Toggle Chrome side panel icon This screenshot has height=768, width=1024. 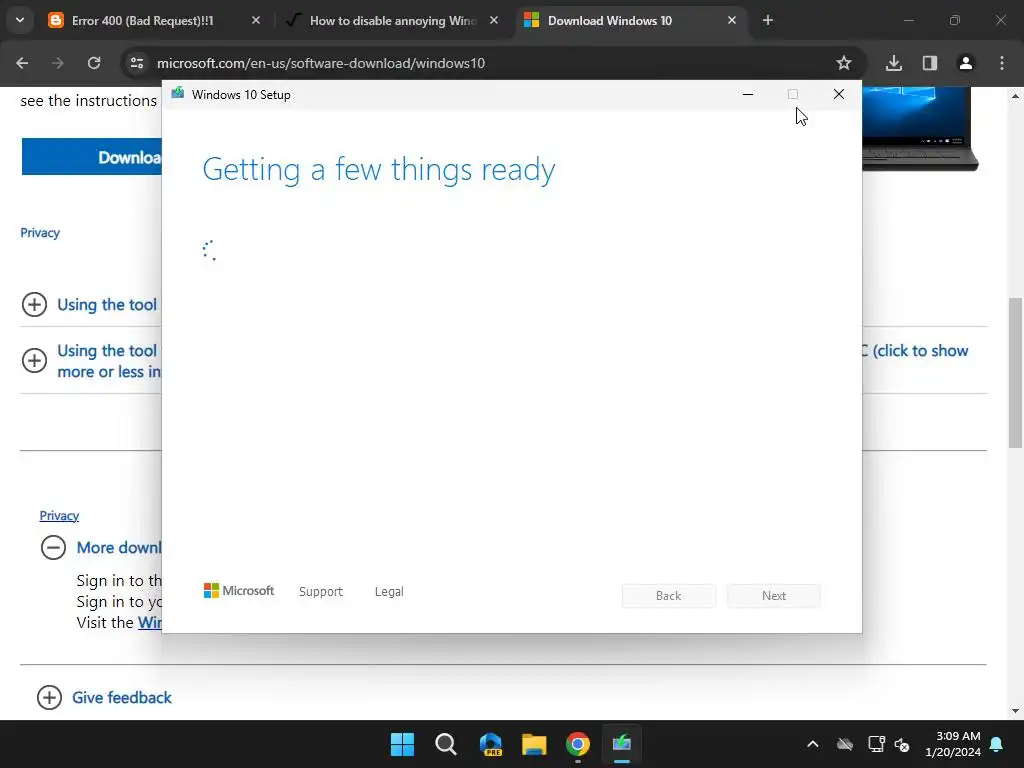click(x=929, y=63)
